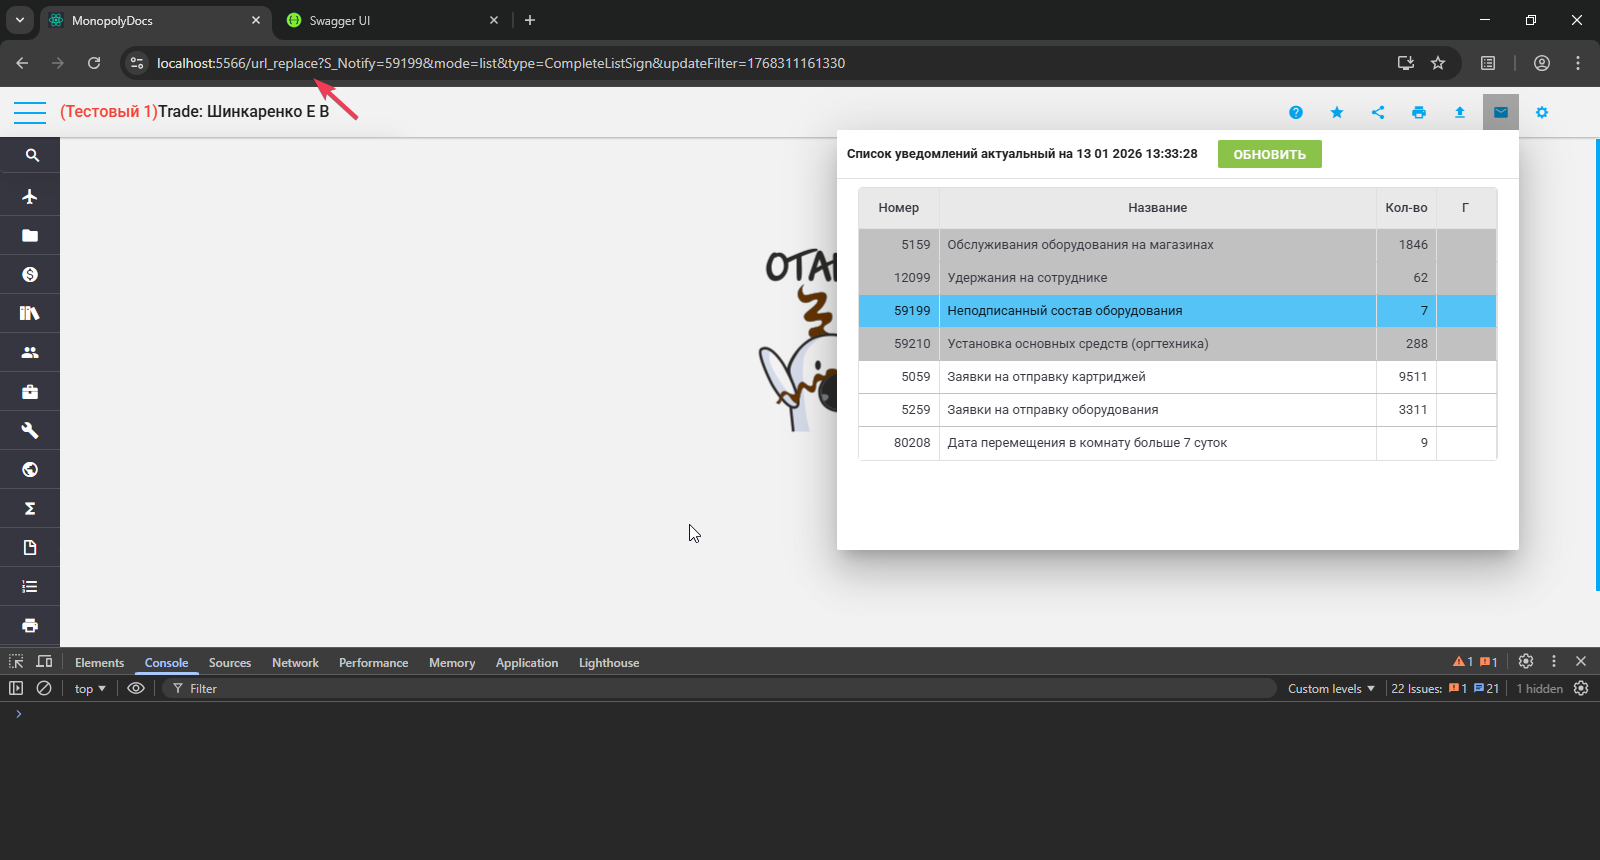Switch to the Application DevTools tab
1600x860 pixels.
tap(527, 663)
